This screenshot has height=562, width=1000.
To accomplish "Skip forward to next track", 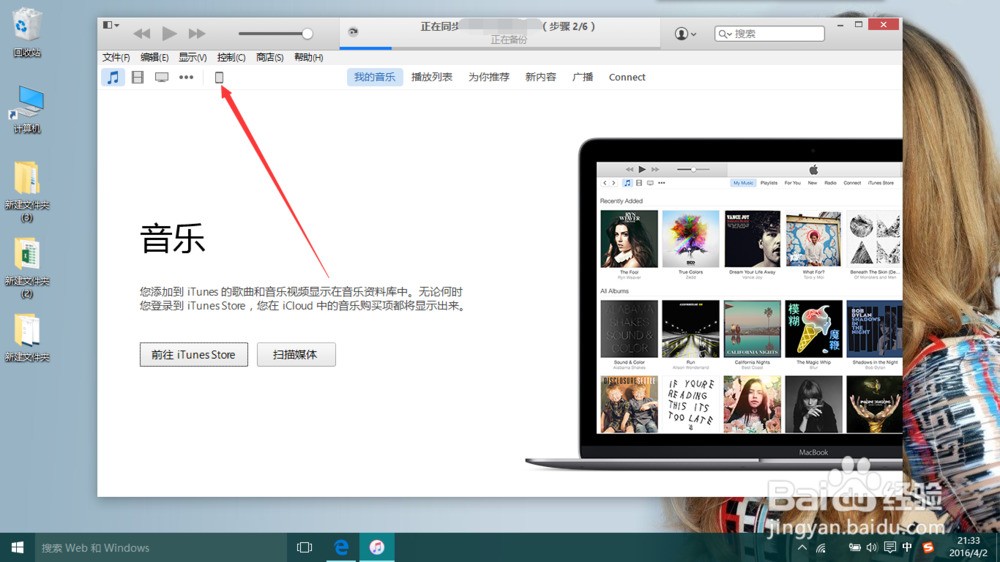I will tap(196, 33).
